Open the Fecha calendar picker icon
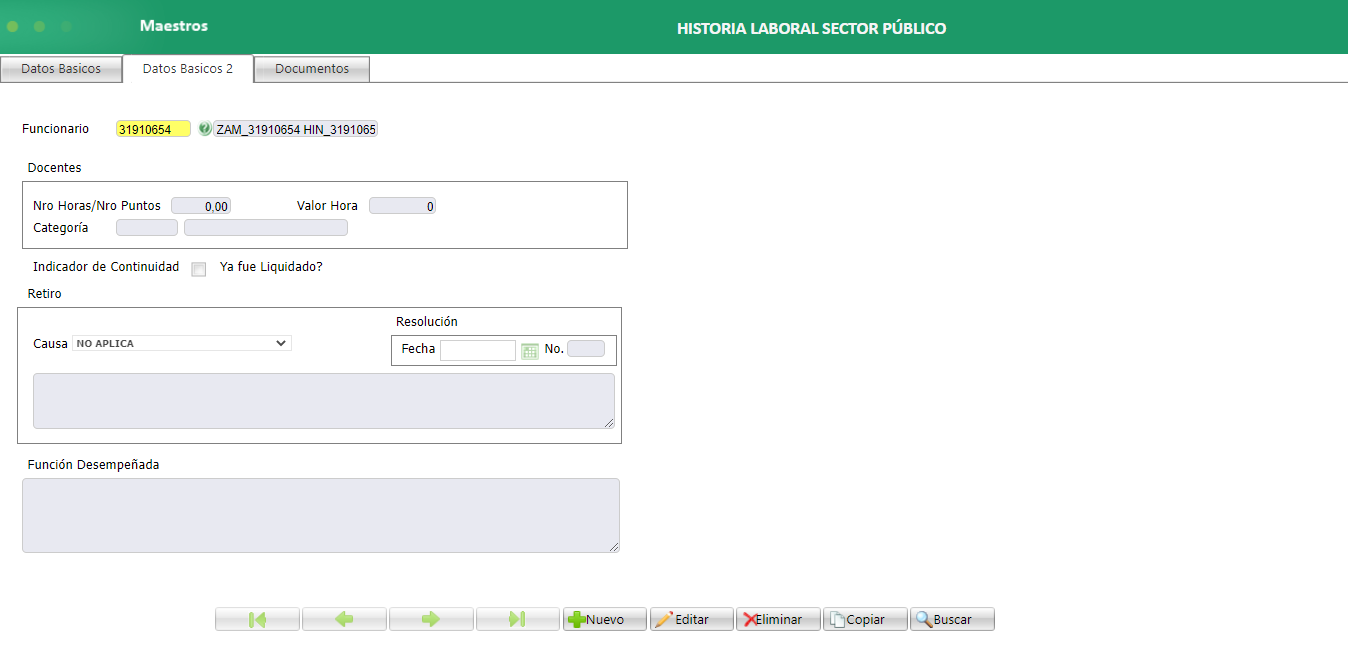Viewport: 1348px width, 659px height. point(530,350)
